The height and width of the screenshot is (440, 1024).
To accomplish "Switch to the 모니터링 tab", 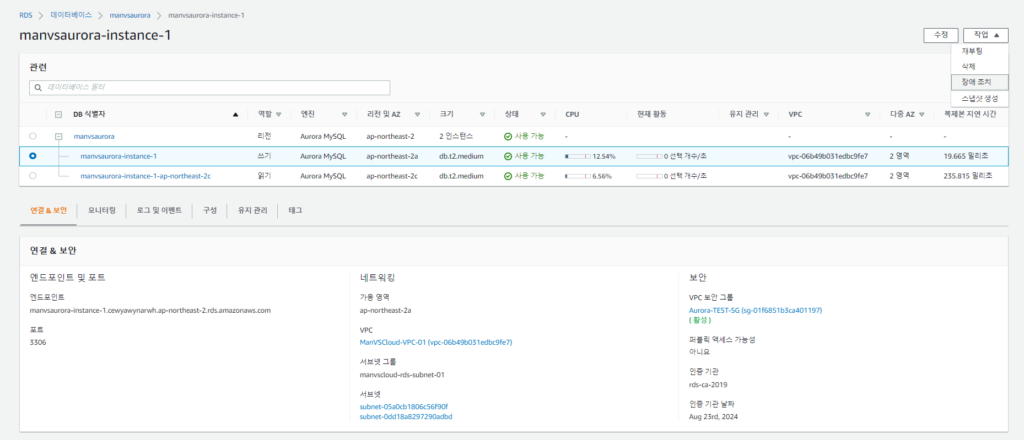I will click(x=102, y=211).
